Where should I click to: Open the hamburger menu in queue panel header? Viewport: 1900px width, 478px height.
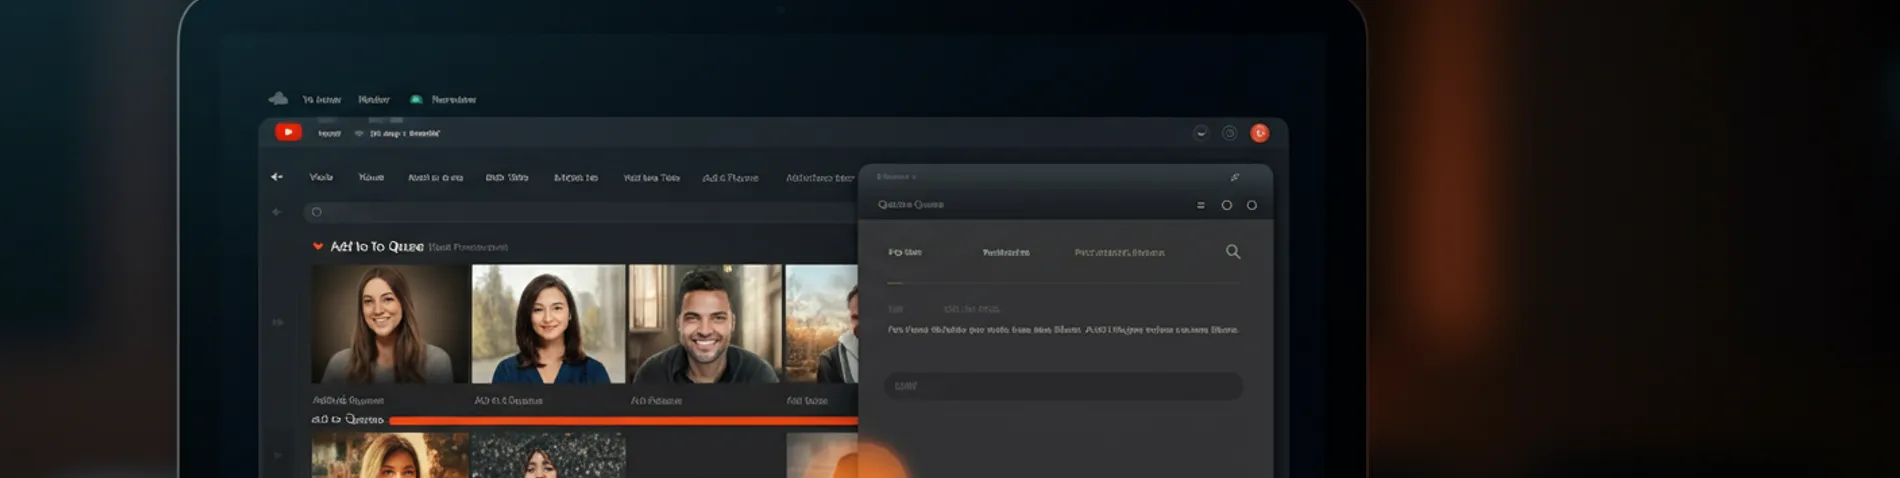coord(1201,205)
